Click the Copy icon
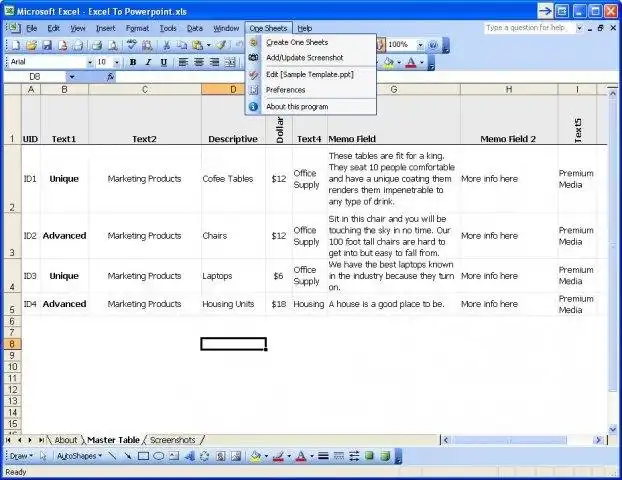This screenshot has width=622, height=480. coord(182,45)
